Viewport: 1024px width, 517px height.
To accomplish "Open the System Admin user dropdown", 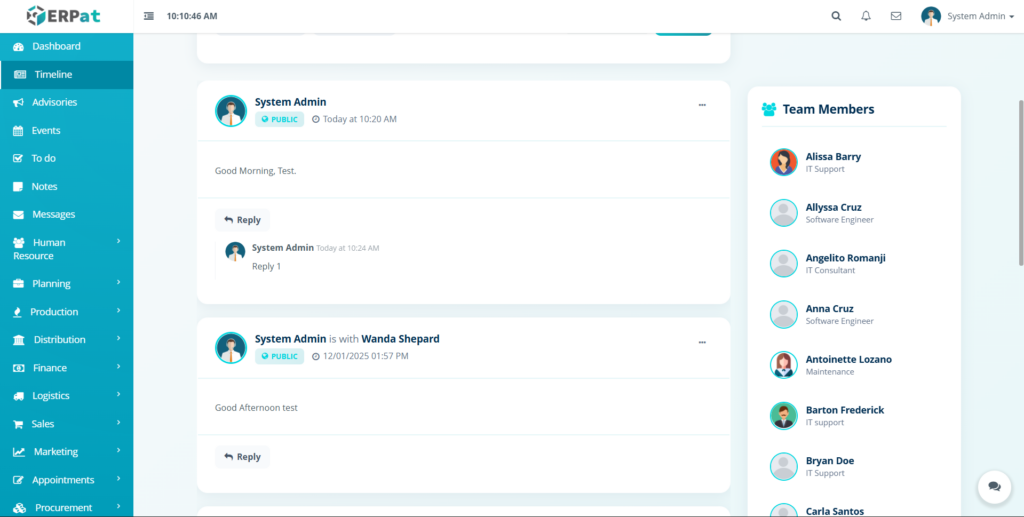I will click(x=966, y=16).
